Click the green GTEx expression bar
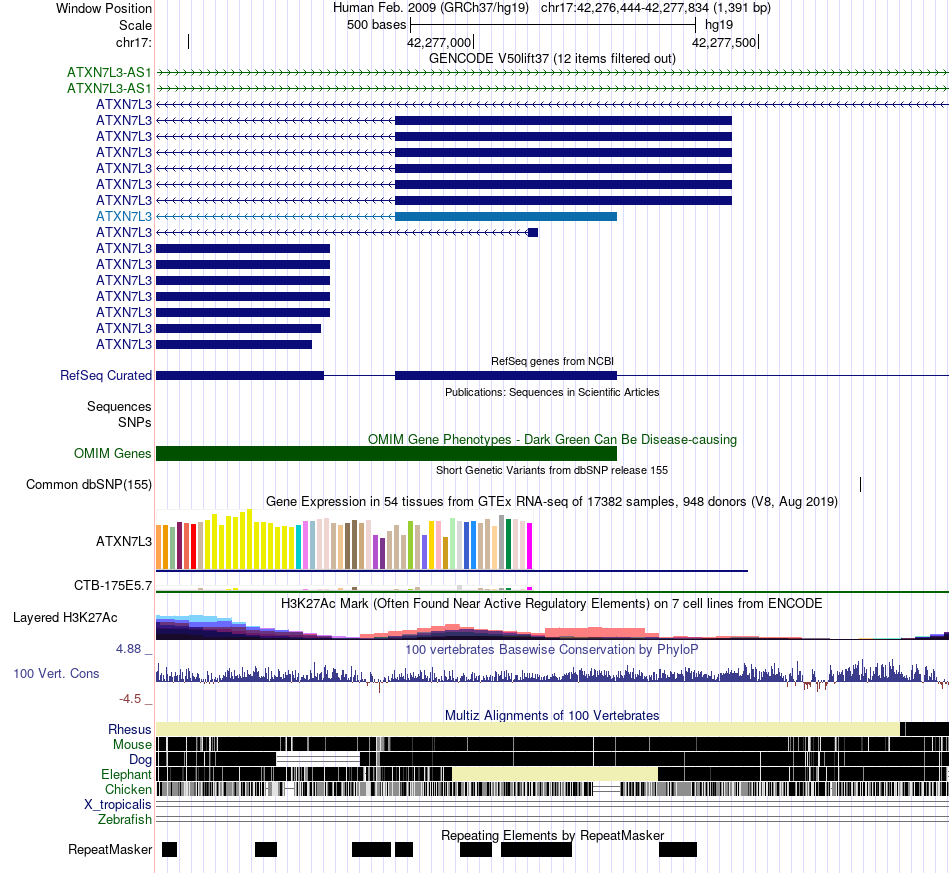The height and width of the screenshot is (873, 950). point(508,544)
